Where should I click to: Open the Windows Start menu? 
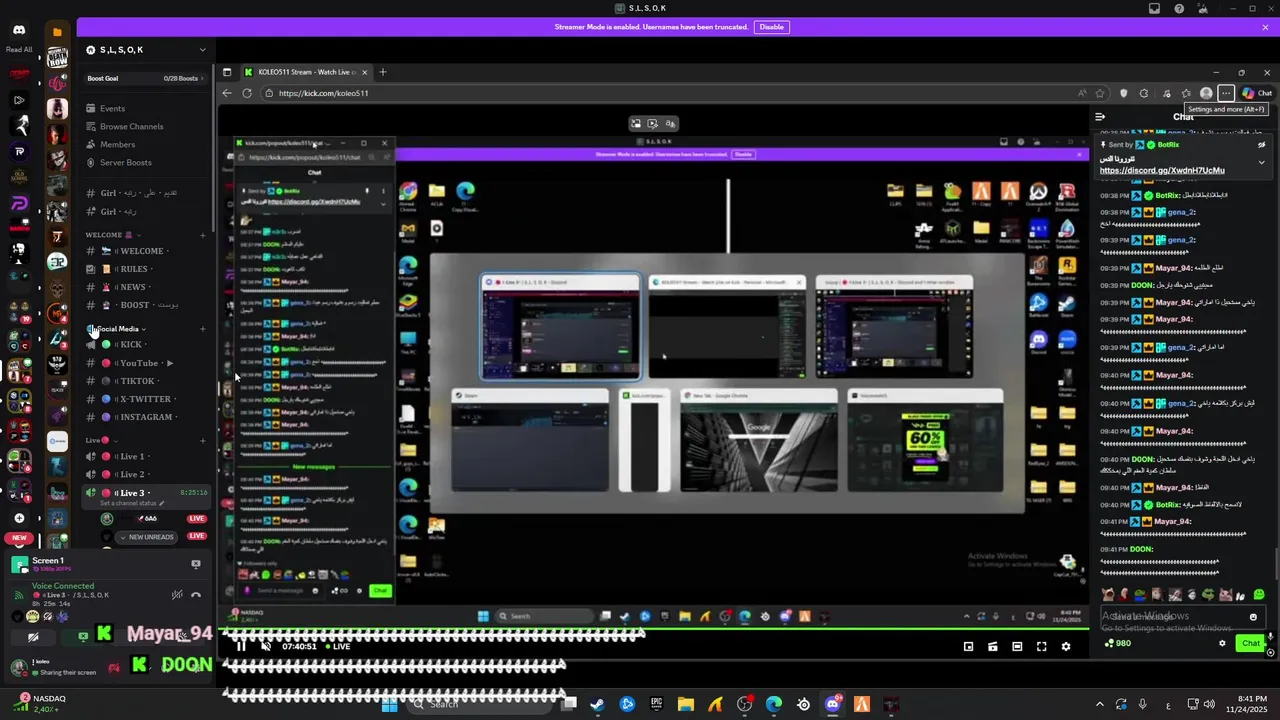pyautogui.click(x=390, y=704)
